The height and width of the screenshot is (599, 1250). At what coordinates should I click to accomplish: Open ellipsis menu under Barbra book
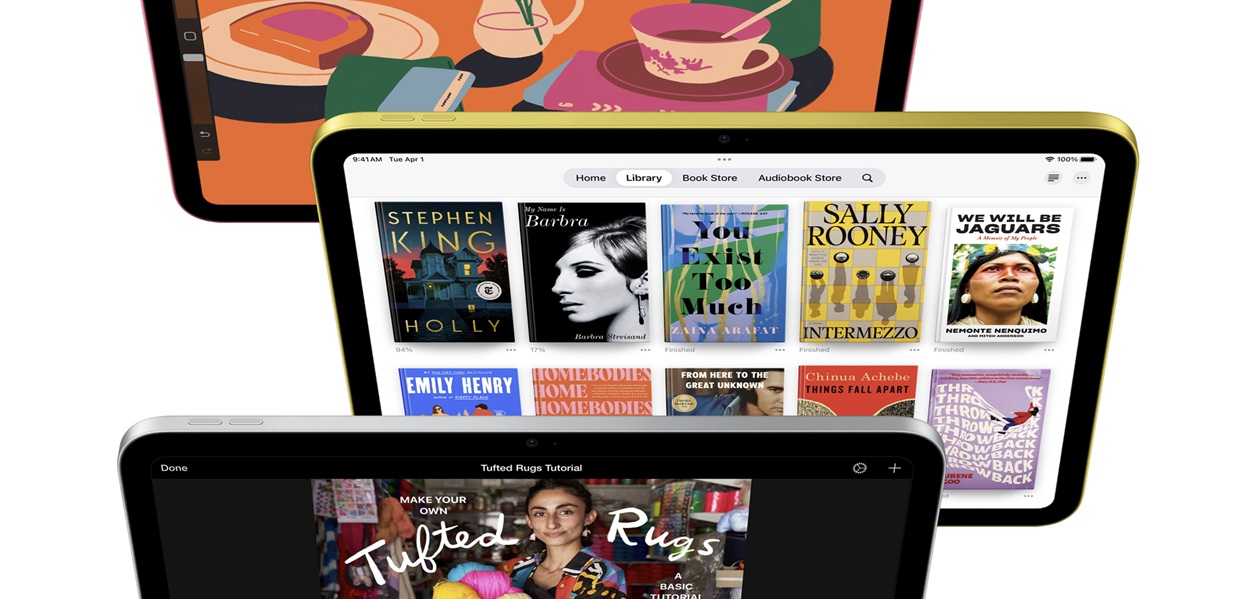(x=645, y=350)
